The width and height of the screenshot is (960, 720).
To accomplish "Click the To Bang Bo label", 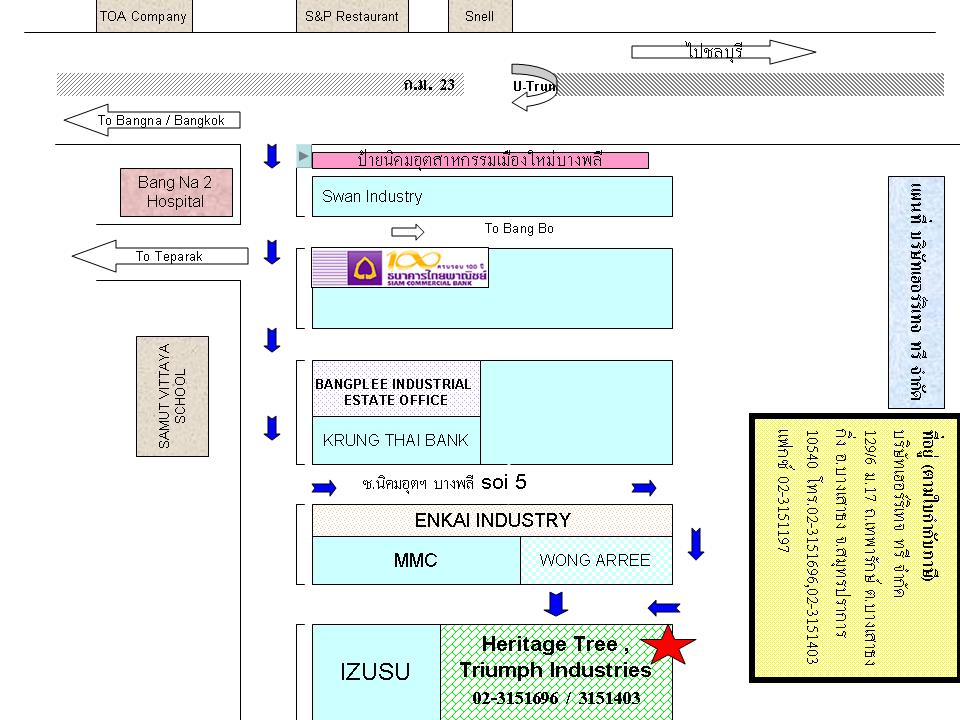I will [x=519, y=228].
